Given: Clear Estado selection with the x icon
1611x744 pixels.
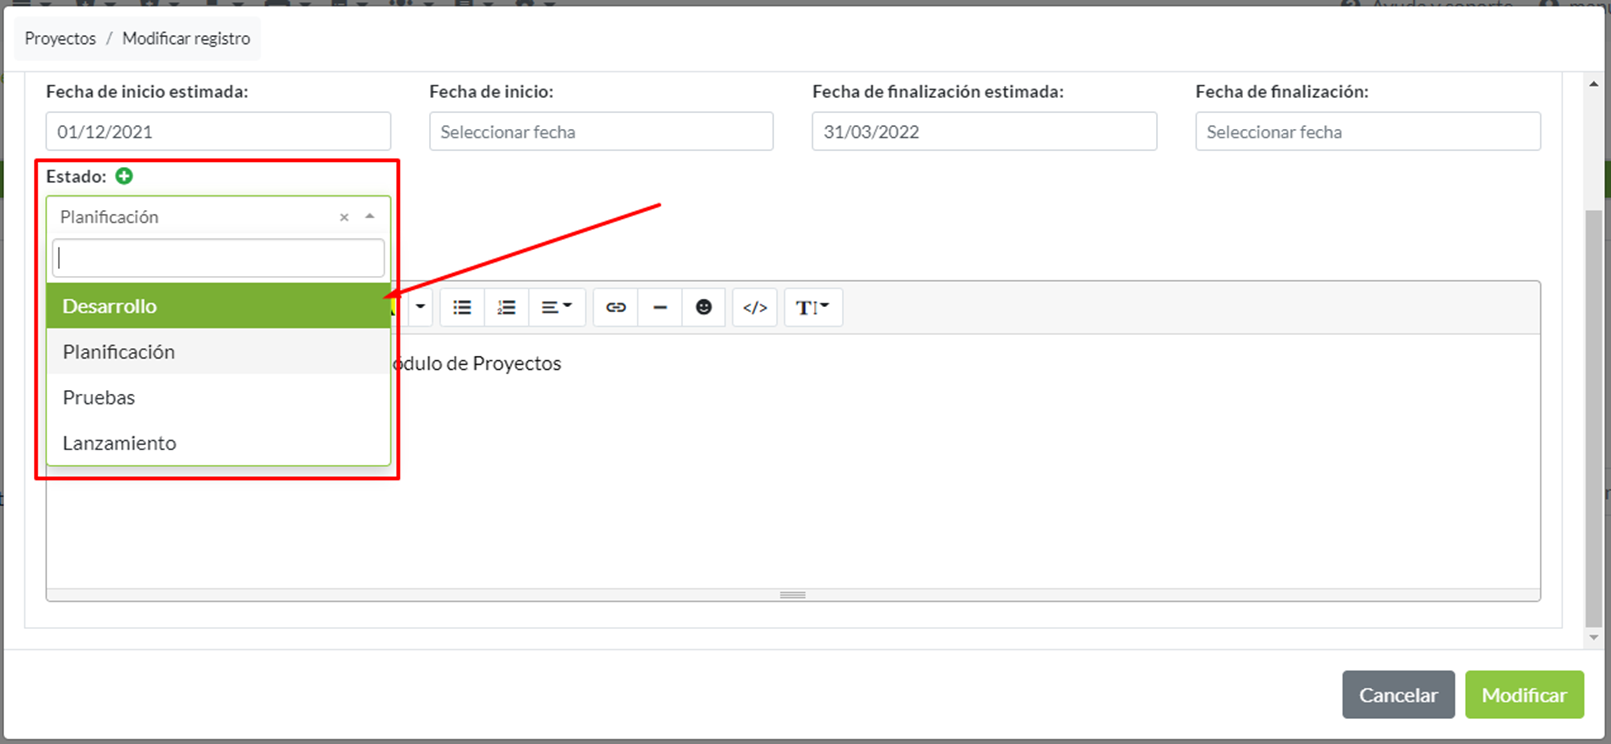Looking at the screenshot, I should [344, 217].
